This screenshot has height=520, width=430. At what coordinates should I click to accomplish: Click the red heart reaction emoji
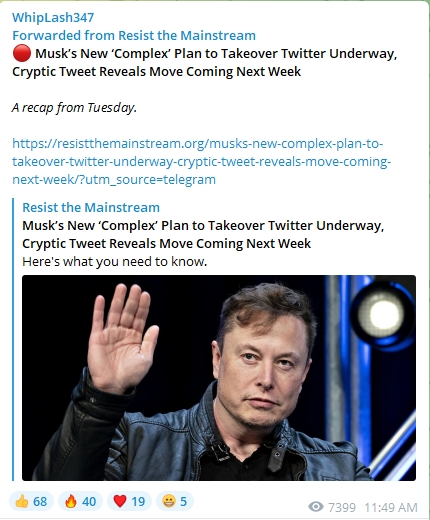(x=120, y=501)
